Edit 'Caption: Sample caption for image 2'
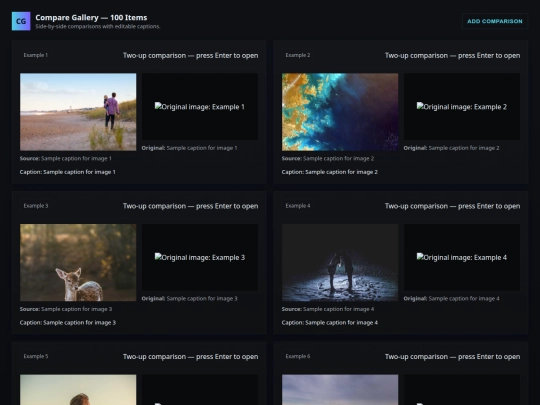The image size is (540, 405). point(330,172)
